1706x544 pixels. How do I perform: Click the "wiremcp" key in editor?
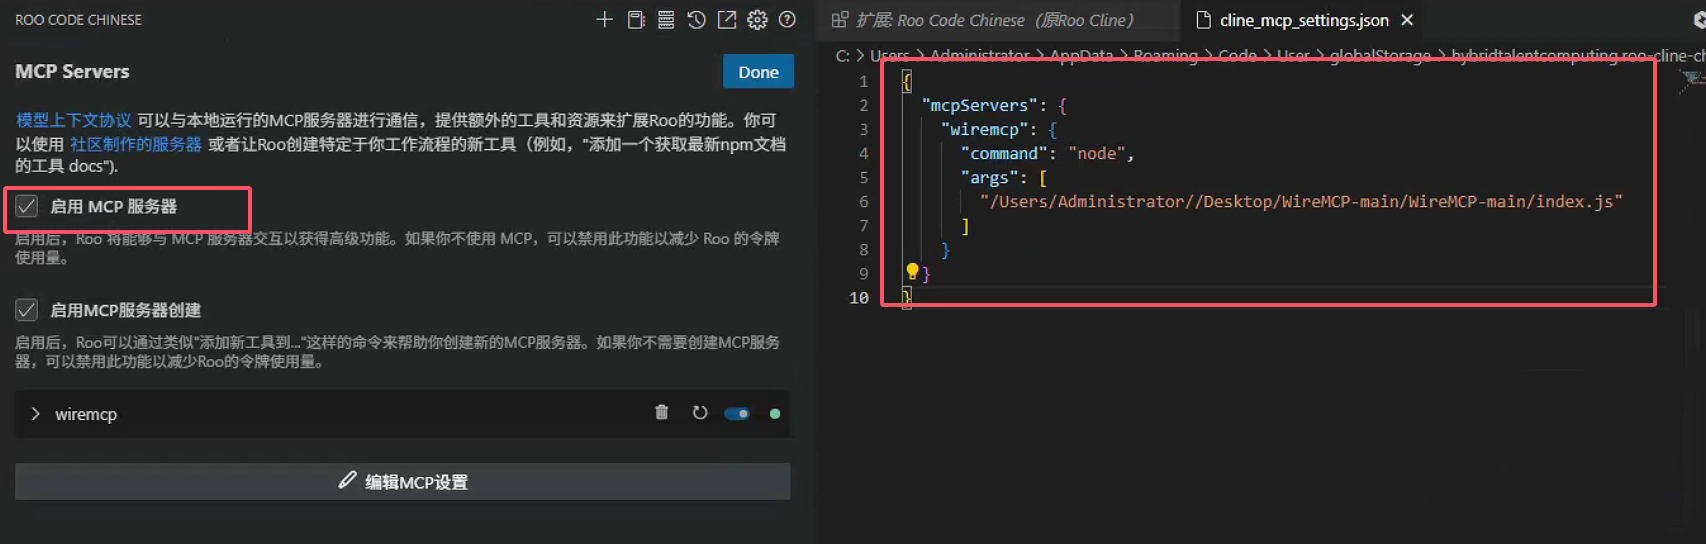[x=984, y=129]
